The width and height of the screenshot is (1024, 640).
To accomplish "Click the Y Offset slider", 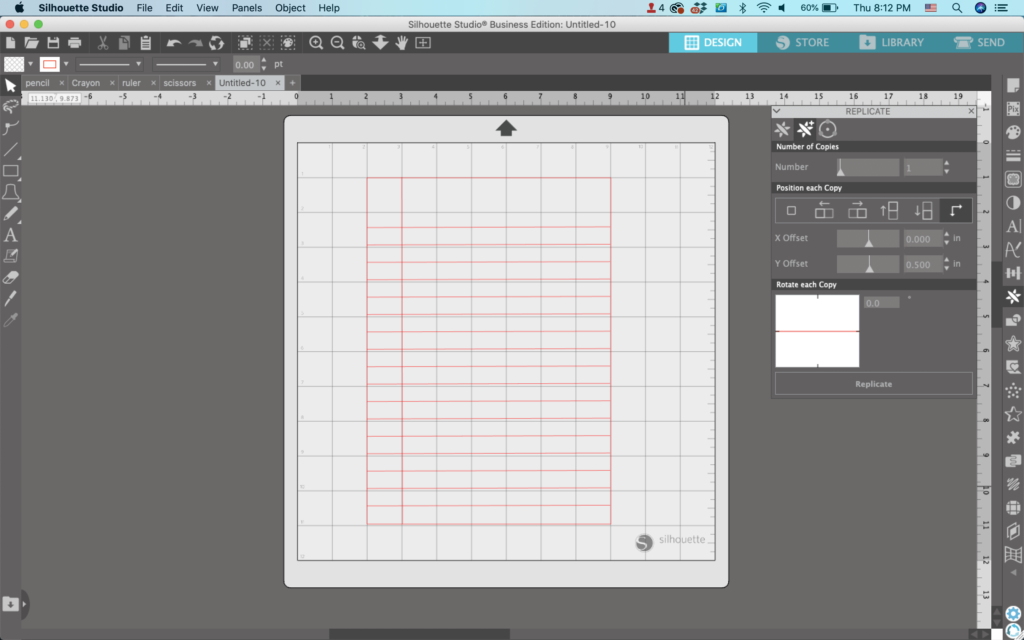I will pyautogui.click(x=868, y=264).
